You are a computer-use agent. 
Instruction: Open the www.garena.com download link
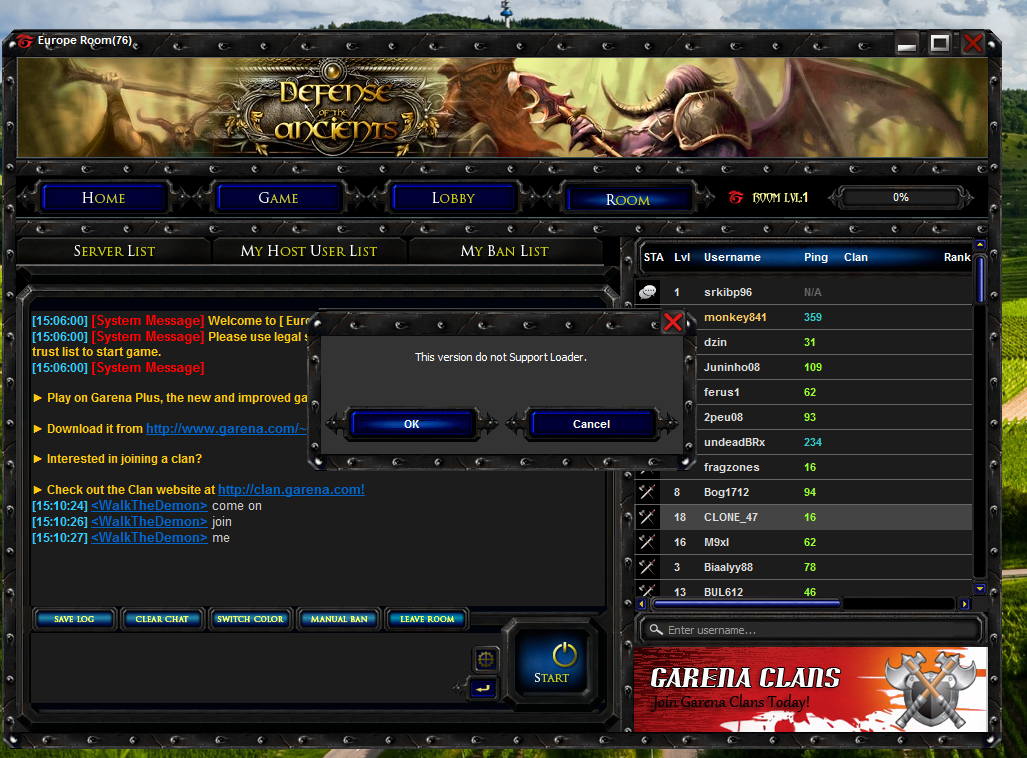226,428
